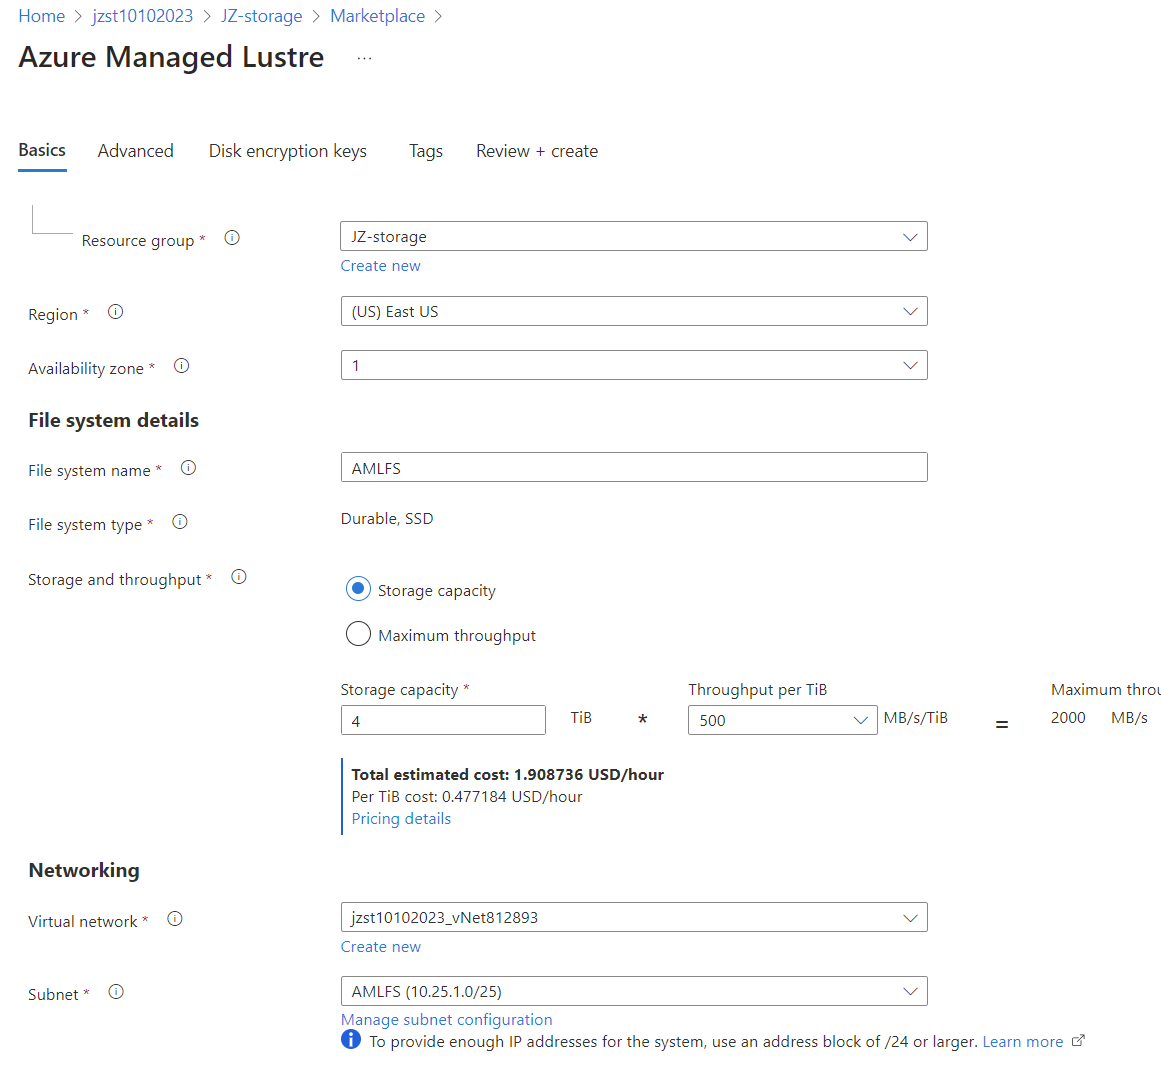The image size is (1161, 1065).
Task: Open the Pricing details link
Action: point(401,818)
